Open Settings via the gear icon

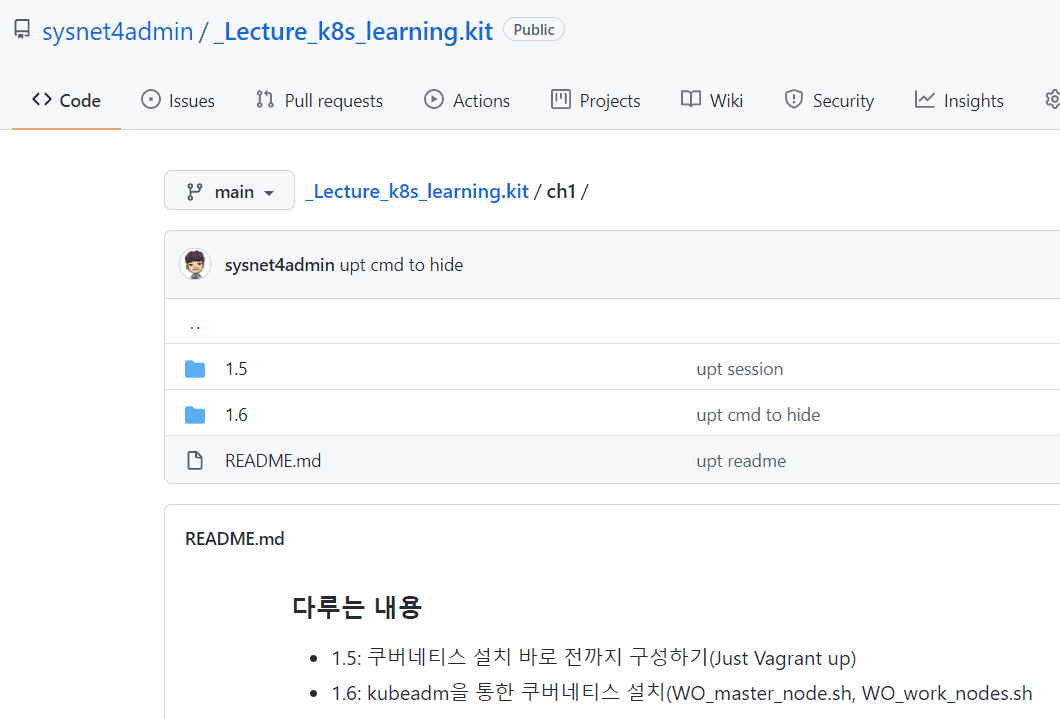point(1053,99)
